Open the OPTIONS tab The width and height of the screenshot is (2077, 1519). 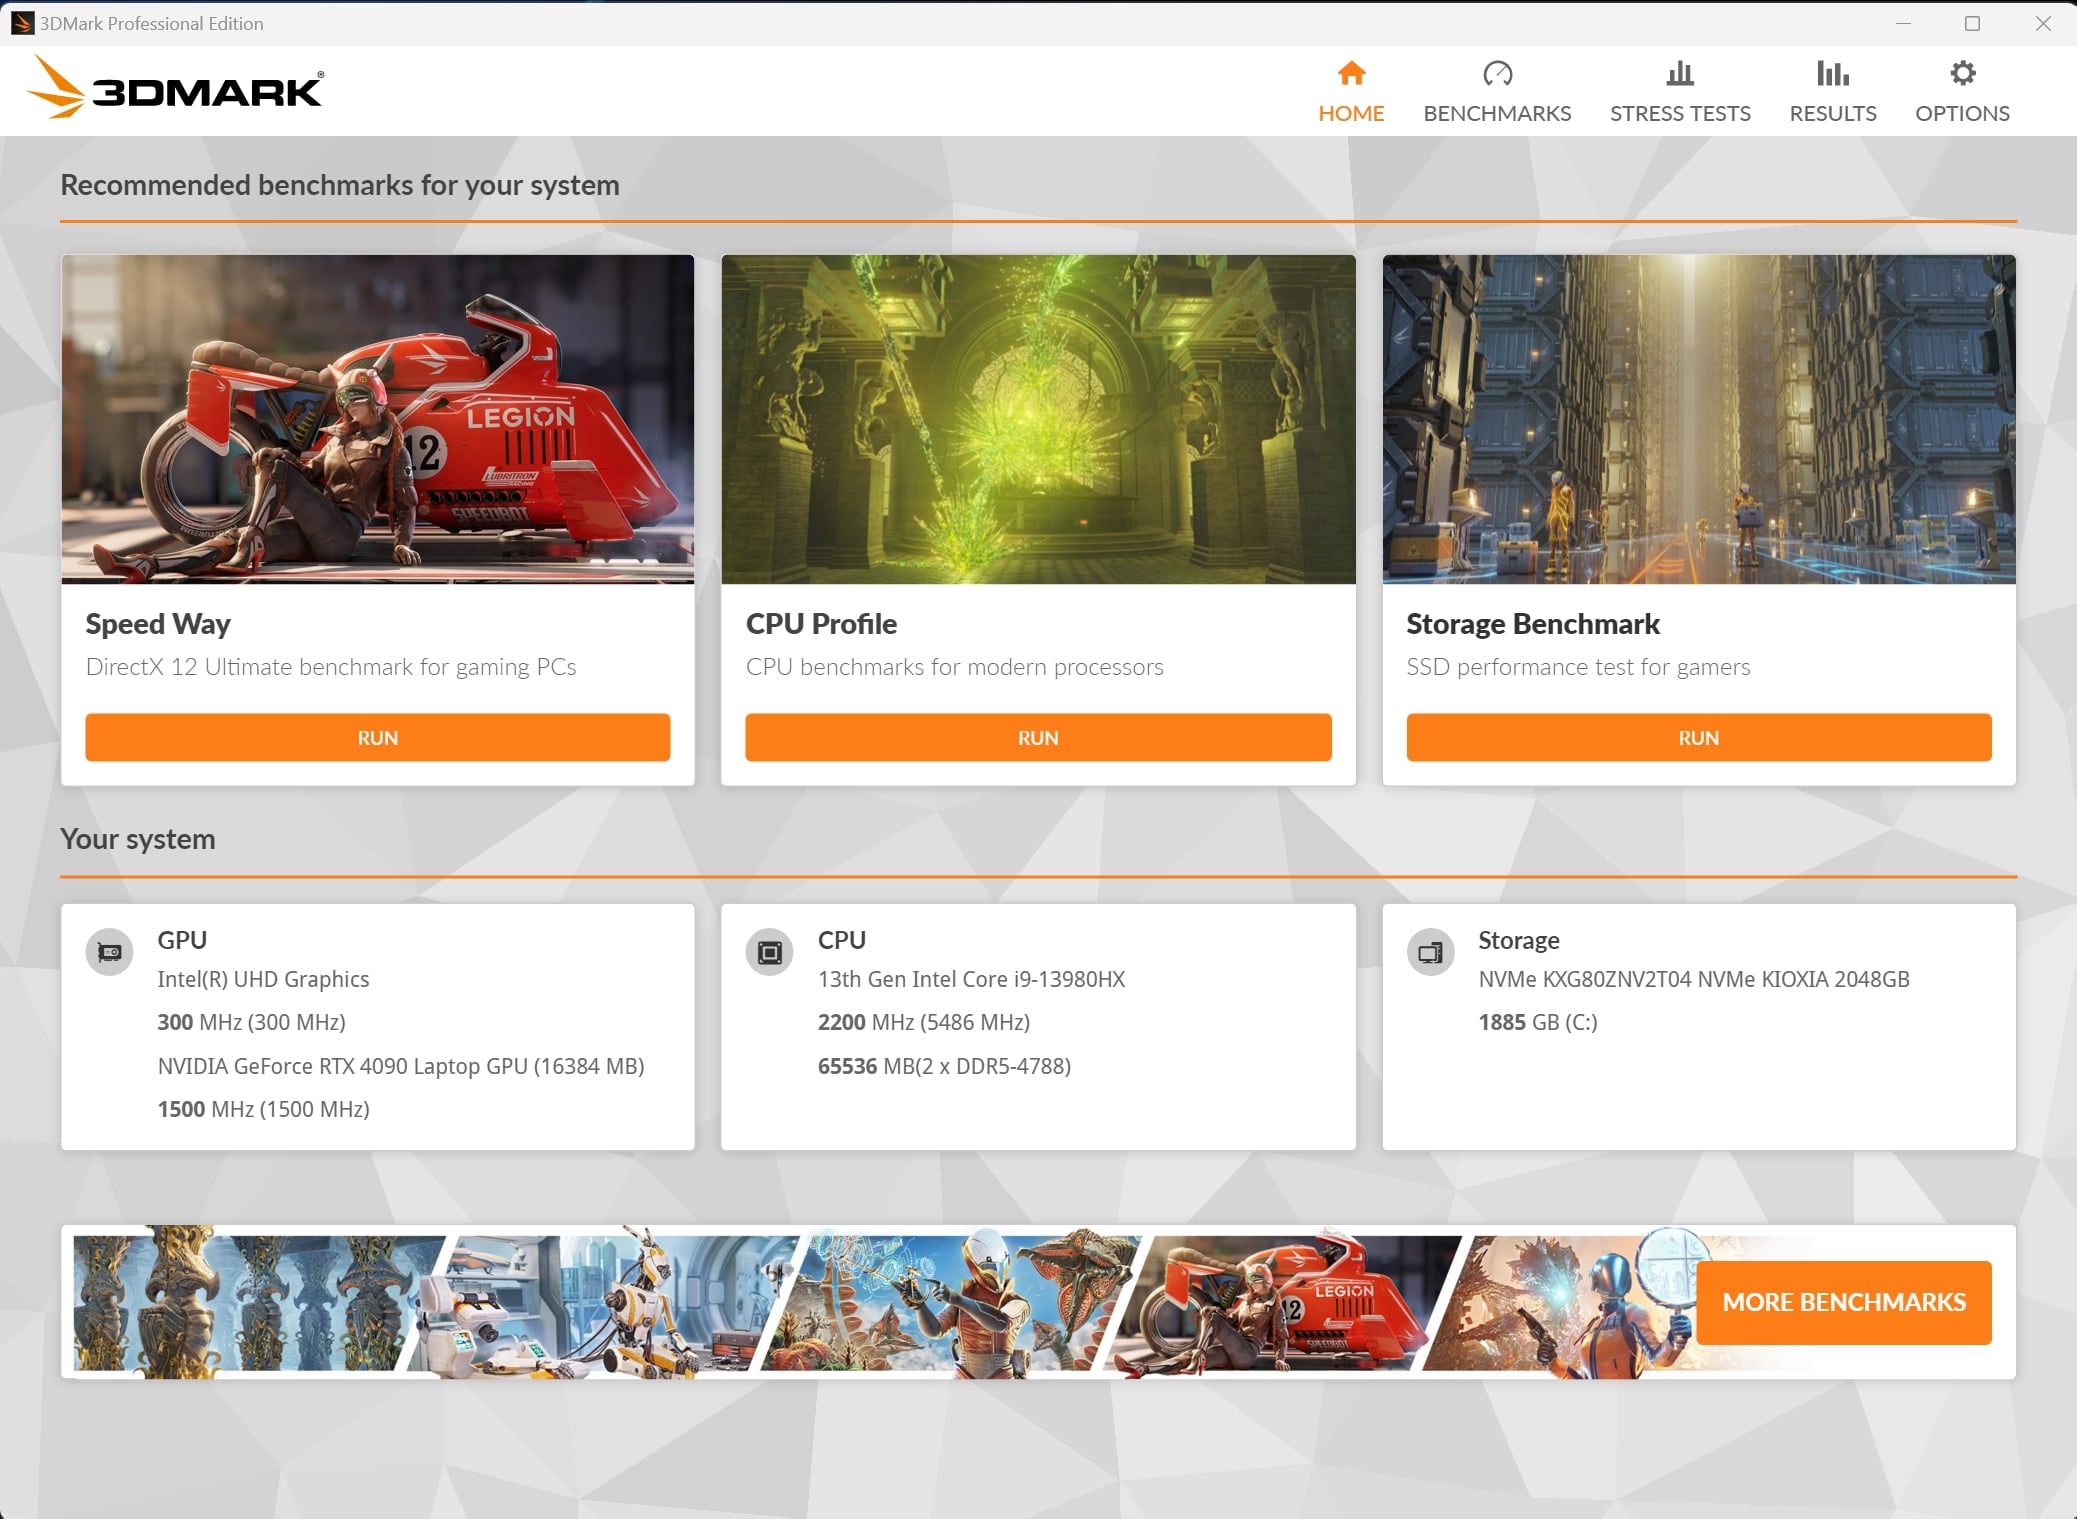pos(1962,92)
